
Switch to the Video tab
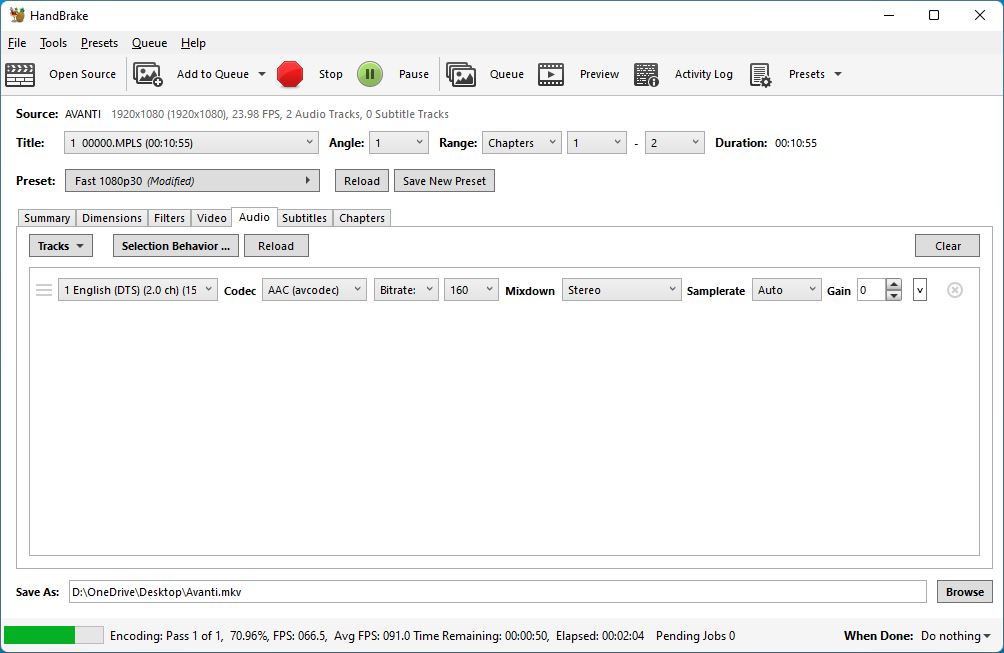coord(211,218)
